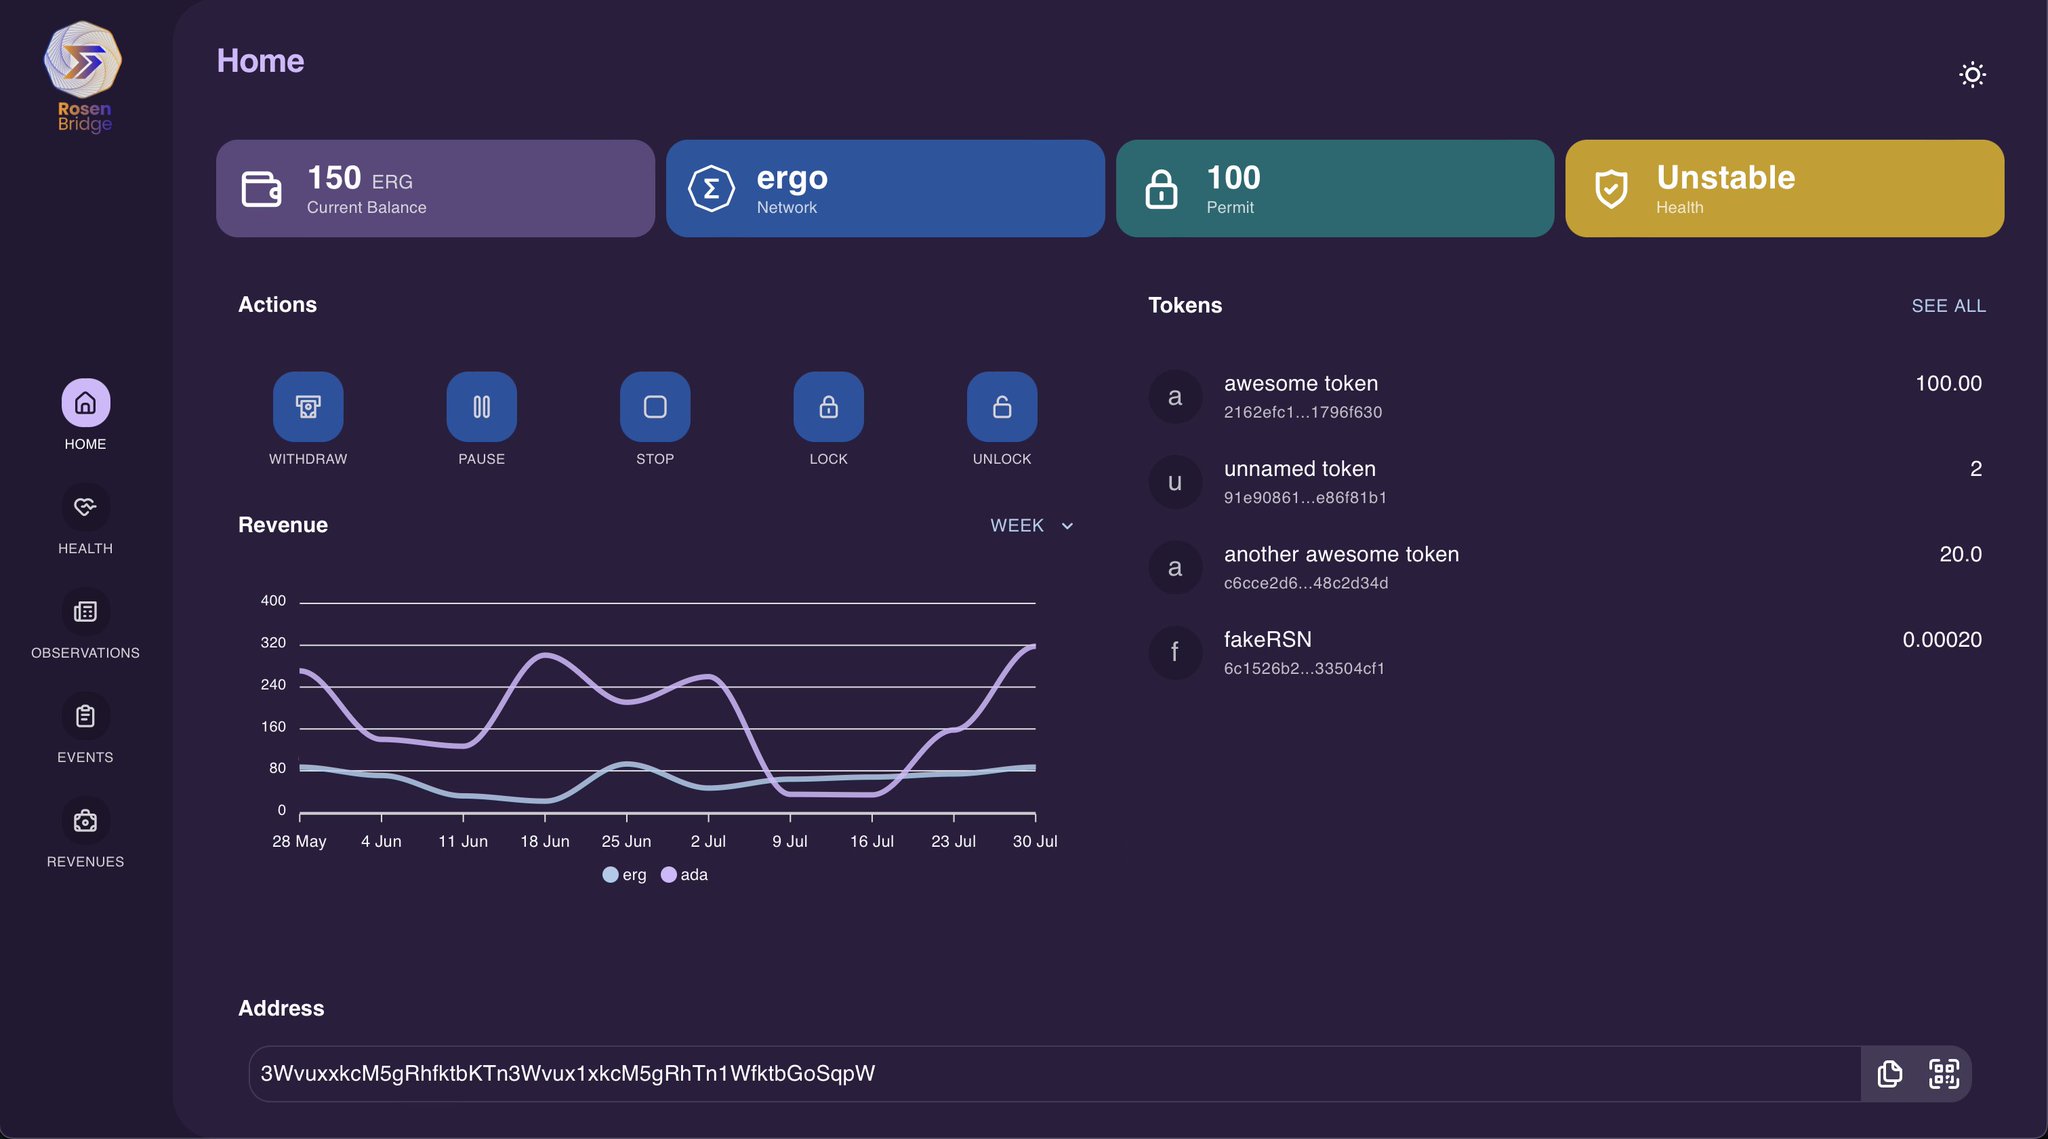The image size is (2048, 1139).
Task: Toggle light theme with sun icon
Action: point(1972,75)
